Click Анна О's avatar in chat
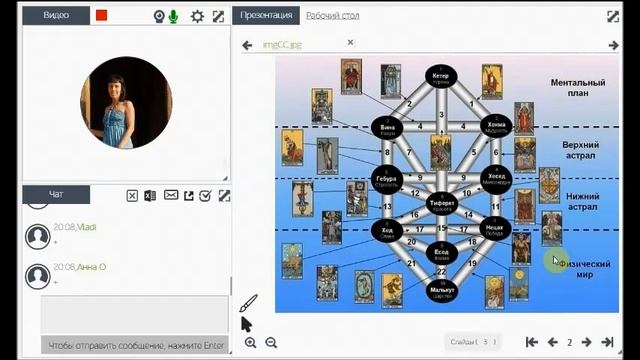Screen dimensions: 640x360 (38, 276)
